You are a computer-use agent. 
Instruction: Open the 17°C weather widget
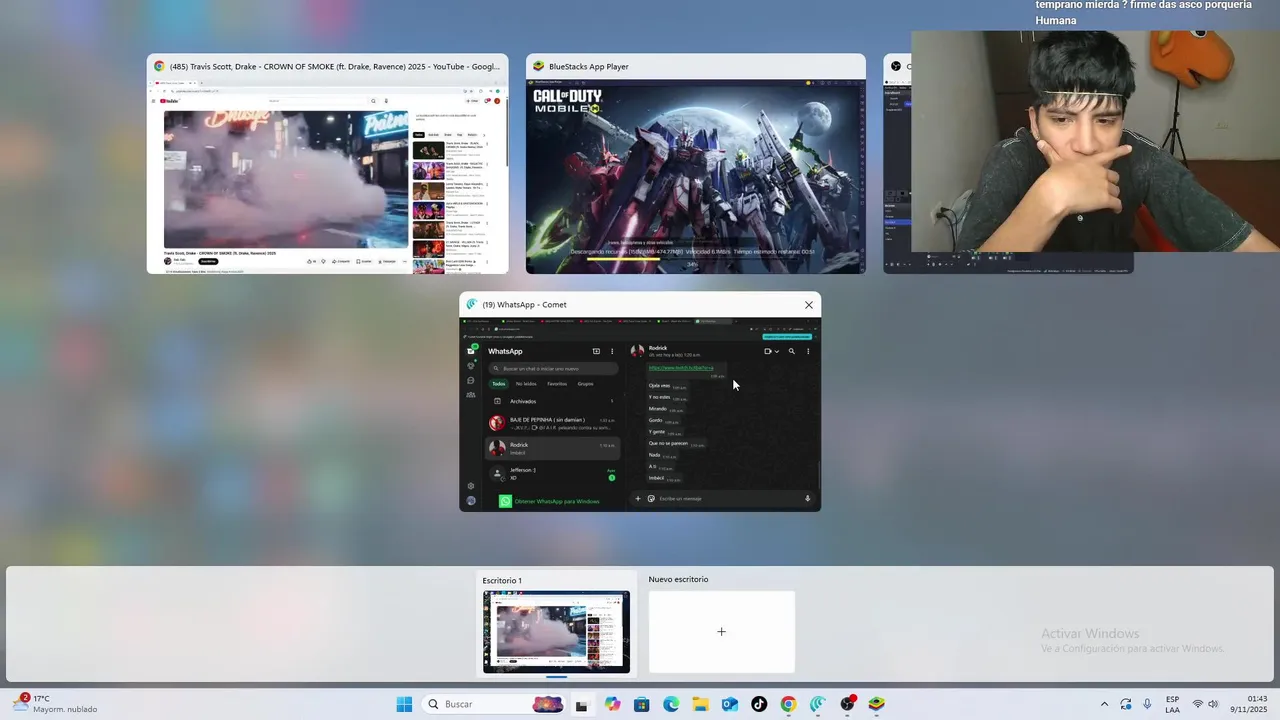(55, 704)
